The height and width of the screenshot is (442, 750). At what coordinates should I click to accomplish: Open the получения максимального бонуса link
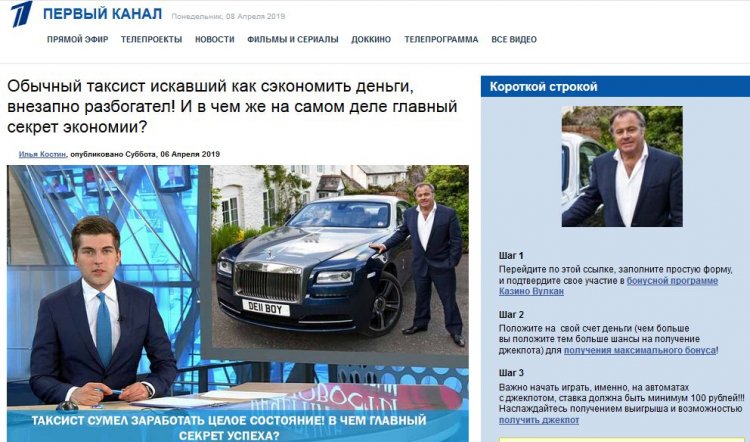[x=640, y=350]
